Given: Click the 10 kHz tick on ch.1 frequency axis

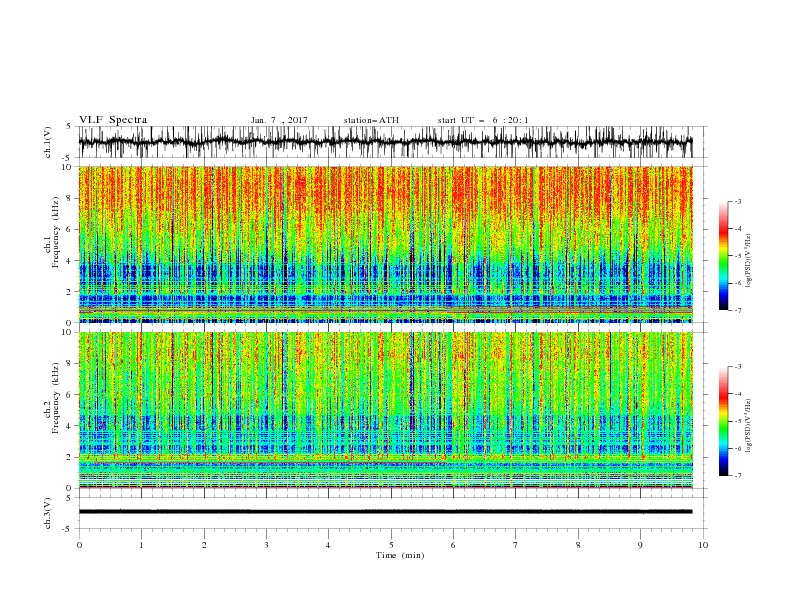Looking at the screenshot, I should [68, 167].
